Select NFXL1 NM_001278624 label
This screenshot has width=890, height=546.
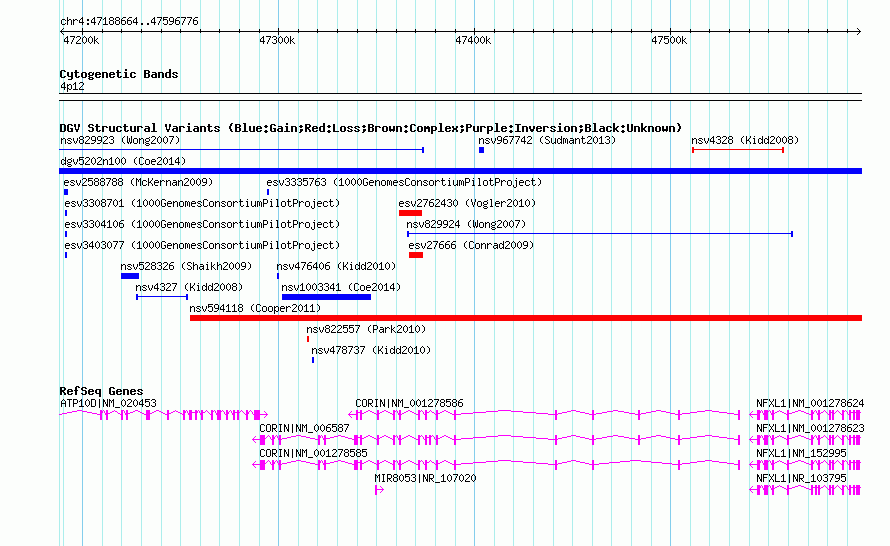810,404
